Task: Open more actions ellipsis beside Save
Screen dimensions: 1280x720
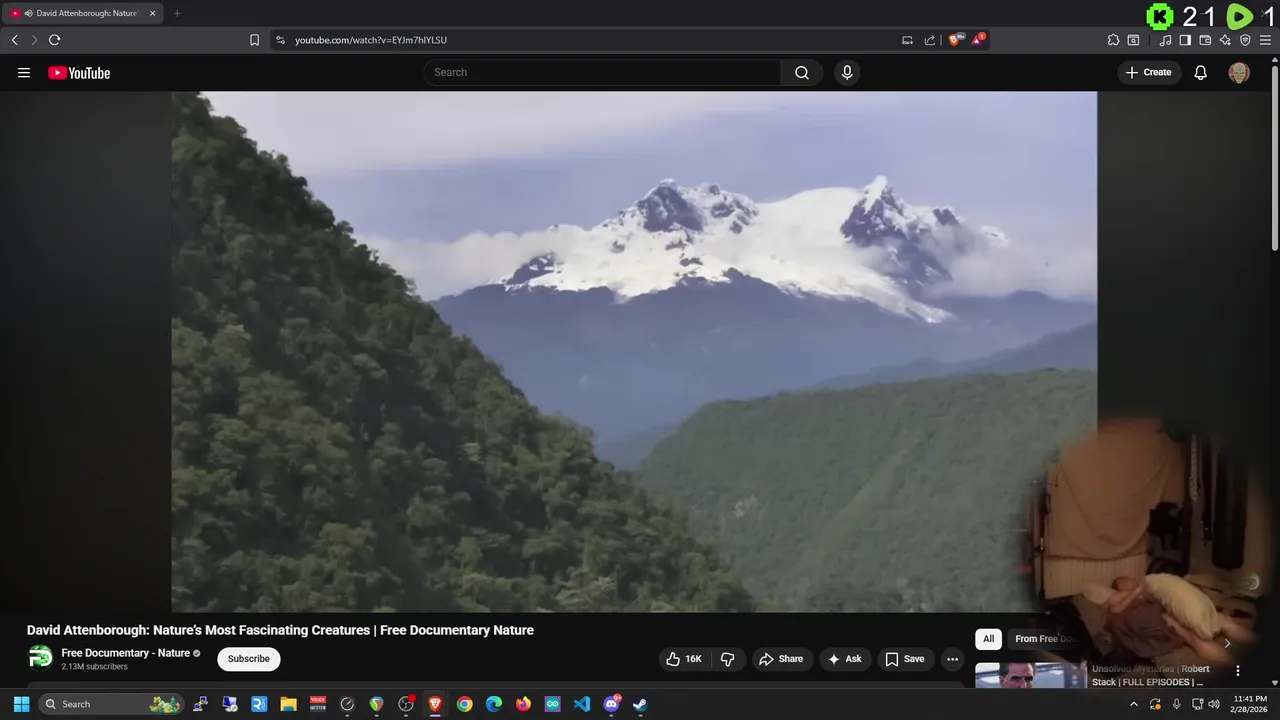Action: pos(952,659)
